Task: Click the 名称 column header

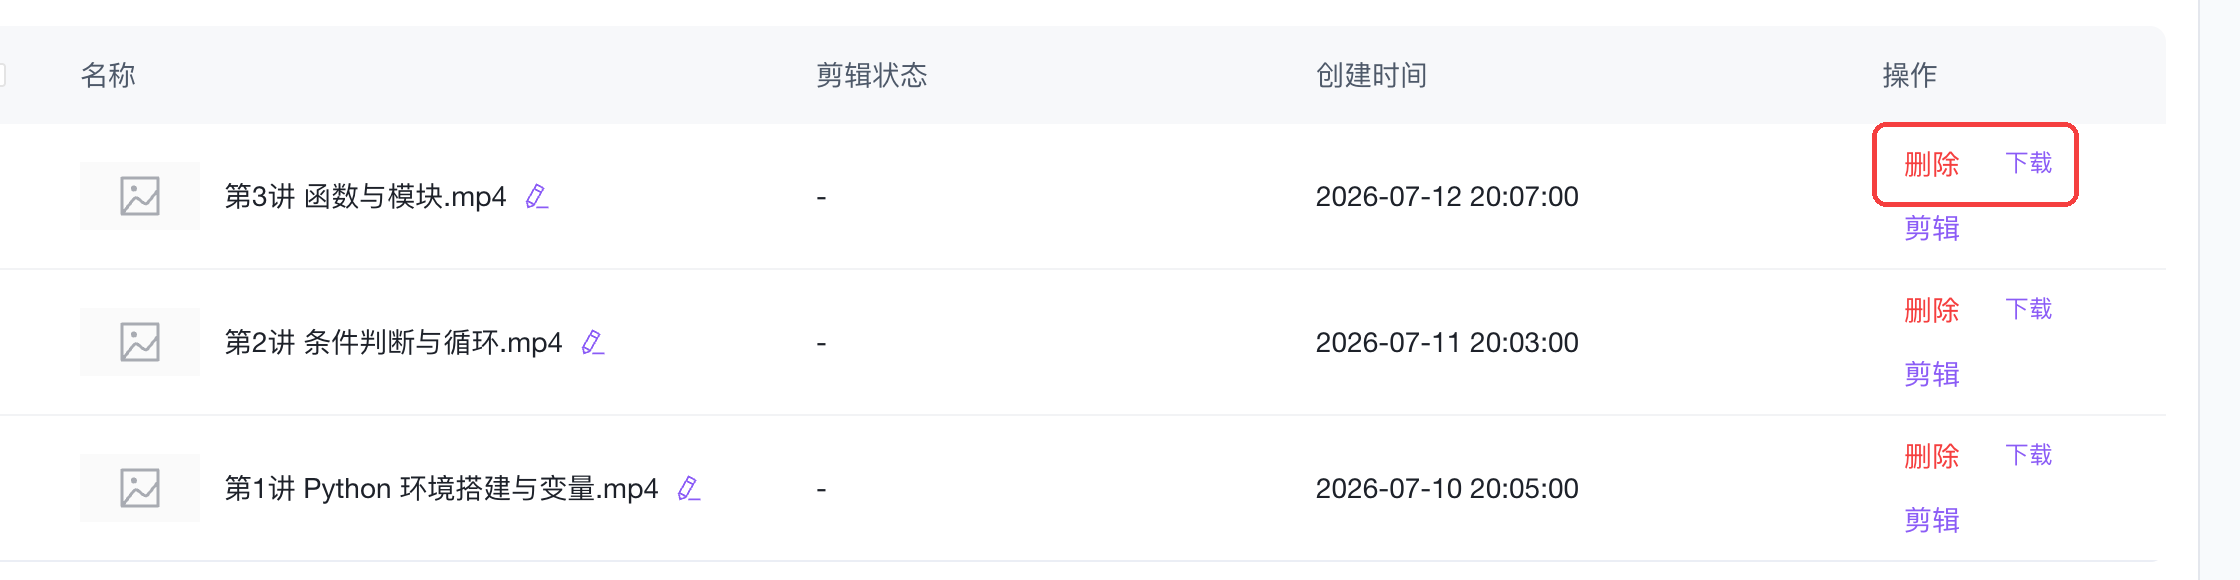Action: 108,75
